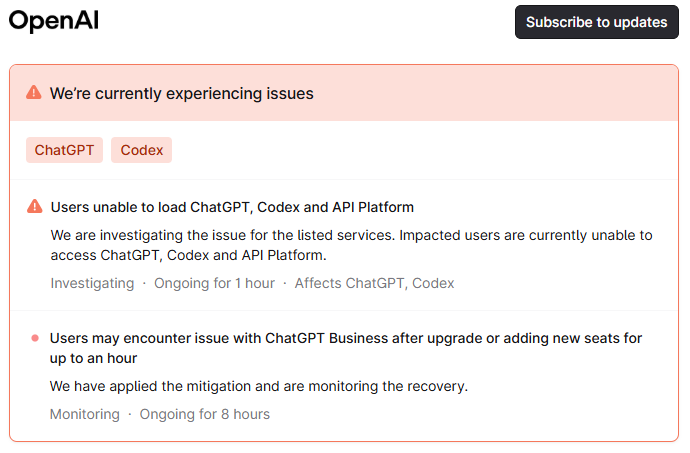Click the warning icon beside "Users unable to load"

click(x=35, y=207)
